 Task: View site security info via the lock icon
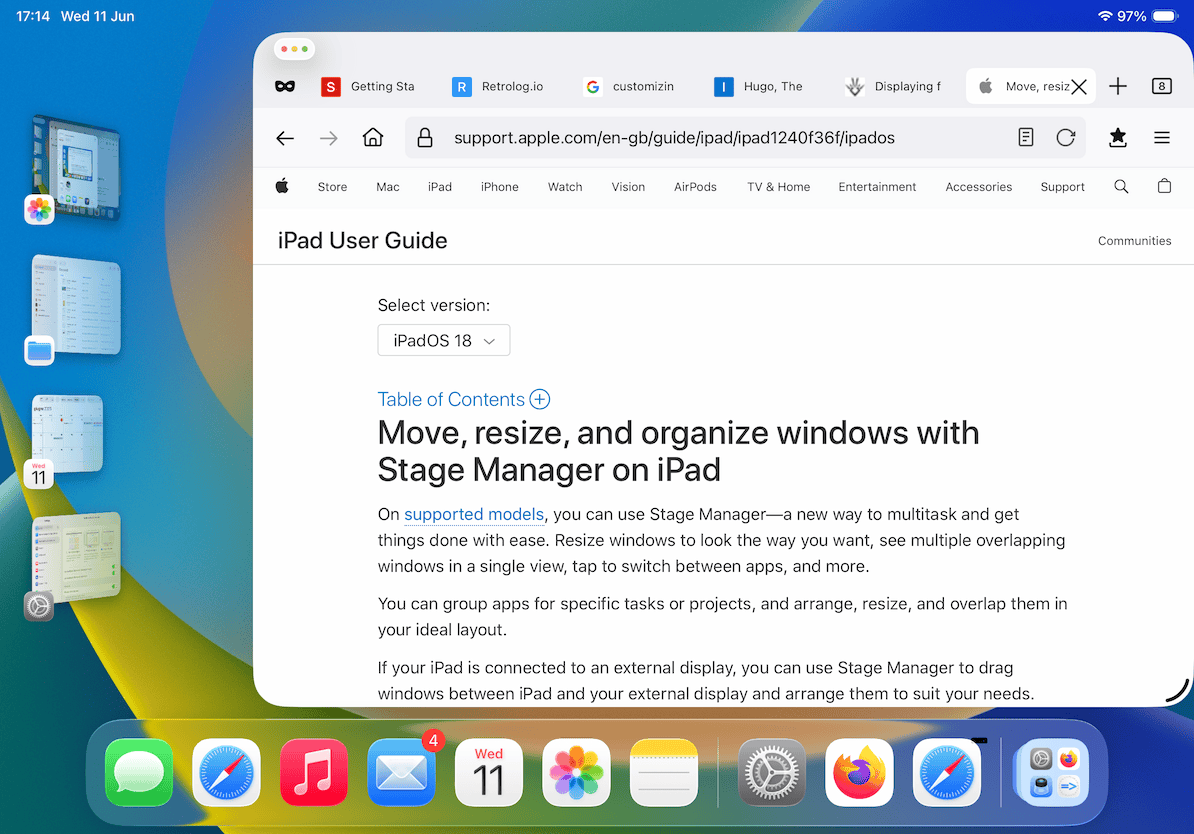point(424,137)
